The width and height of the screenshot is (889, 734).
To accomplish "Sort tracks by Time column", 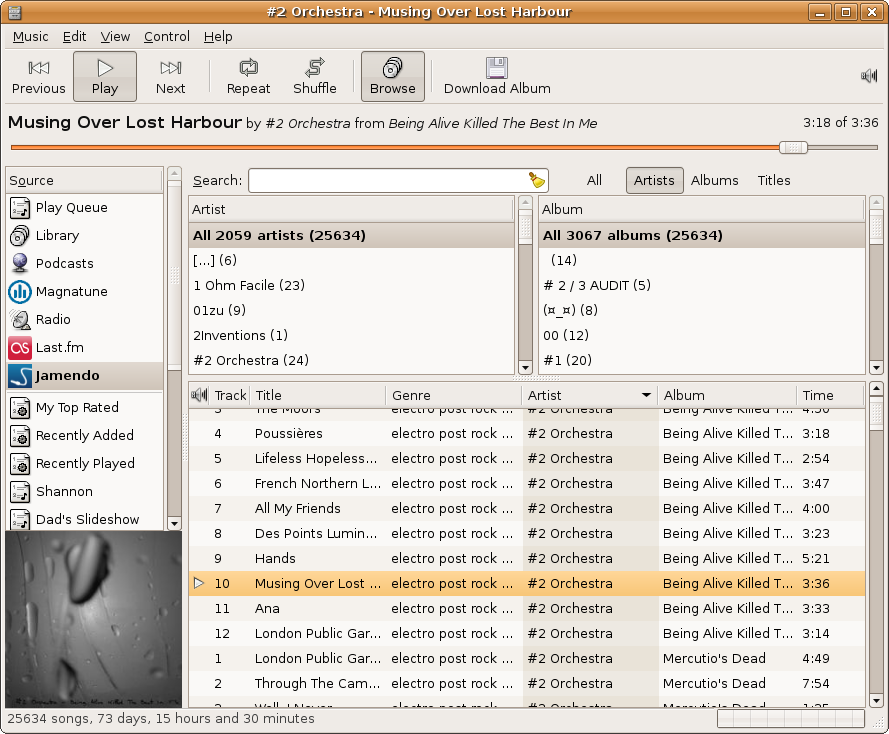I will 831,396.
